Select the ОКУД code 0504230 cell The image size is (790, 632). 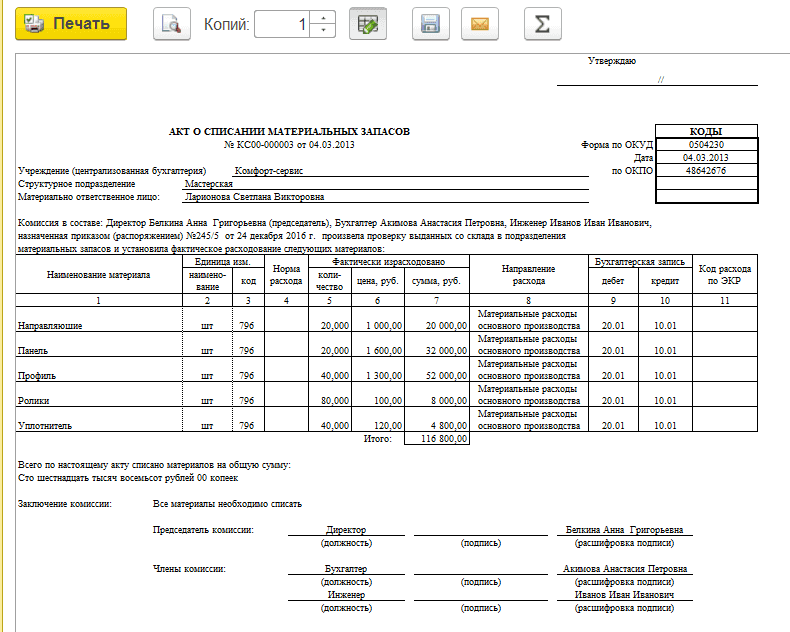(x=706, y=145)
